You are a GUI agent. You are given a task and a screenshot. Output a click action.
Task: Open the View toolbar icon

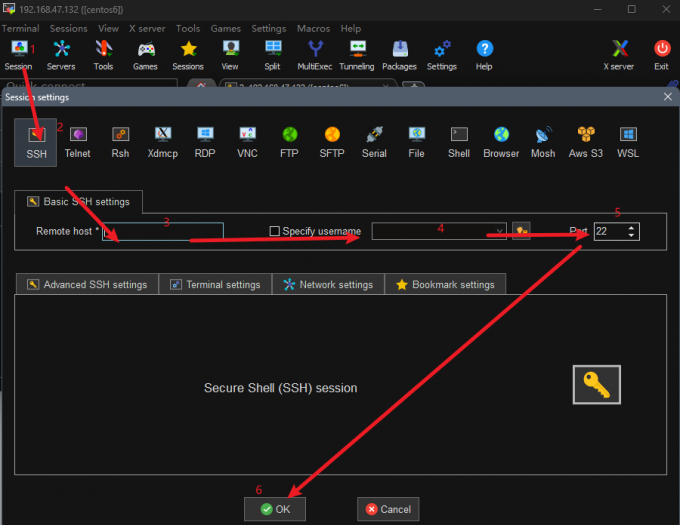click(x=230, y=55)
